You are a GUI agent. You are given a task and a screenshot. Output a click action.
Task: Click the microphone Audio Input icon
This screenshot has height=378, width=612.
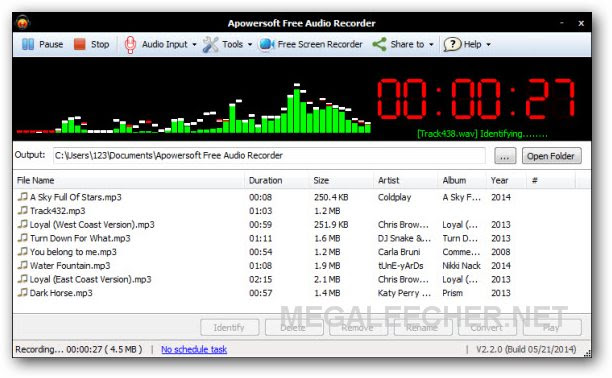(x=130, y=45)
